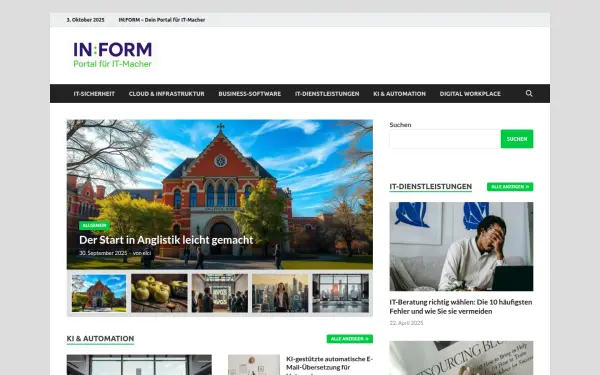Click Alle anzeigen next to KI & Automation heading
Screen dimensions: 600x375
pyautogui.click(x=349, y=339)
